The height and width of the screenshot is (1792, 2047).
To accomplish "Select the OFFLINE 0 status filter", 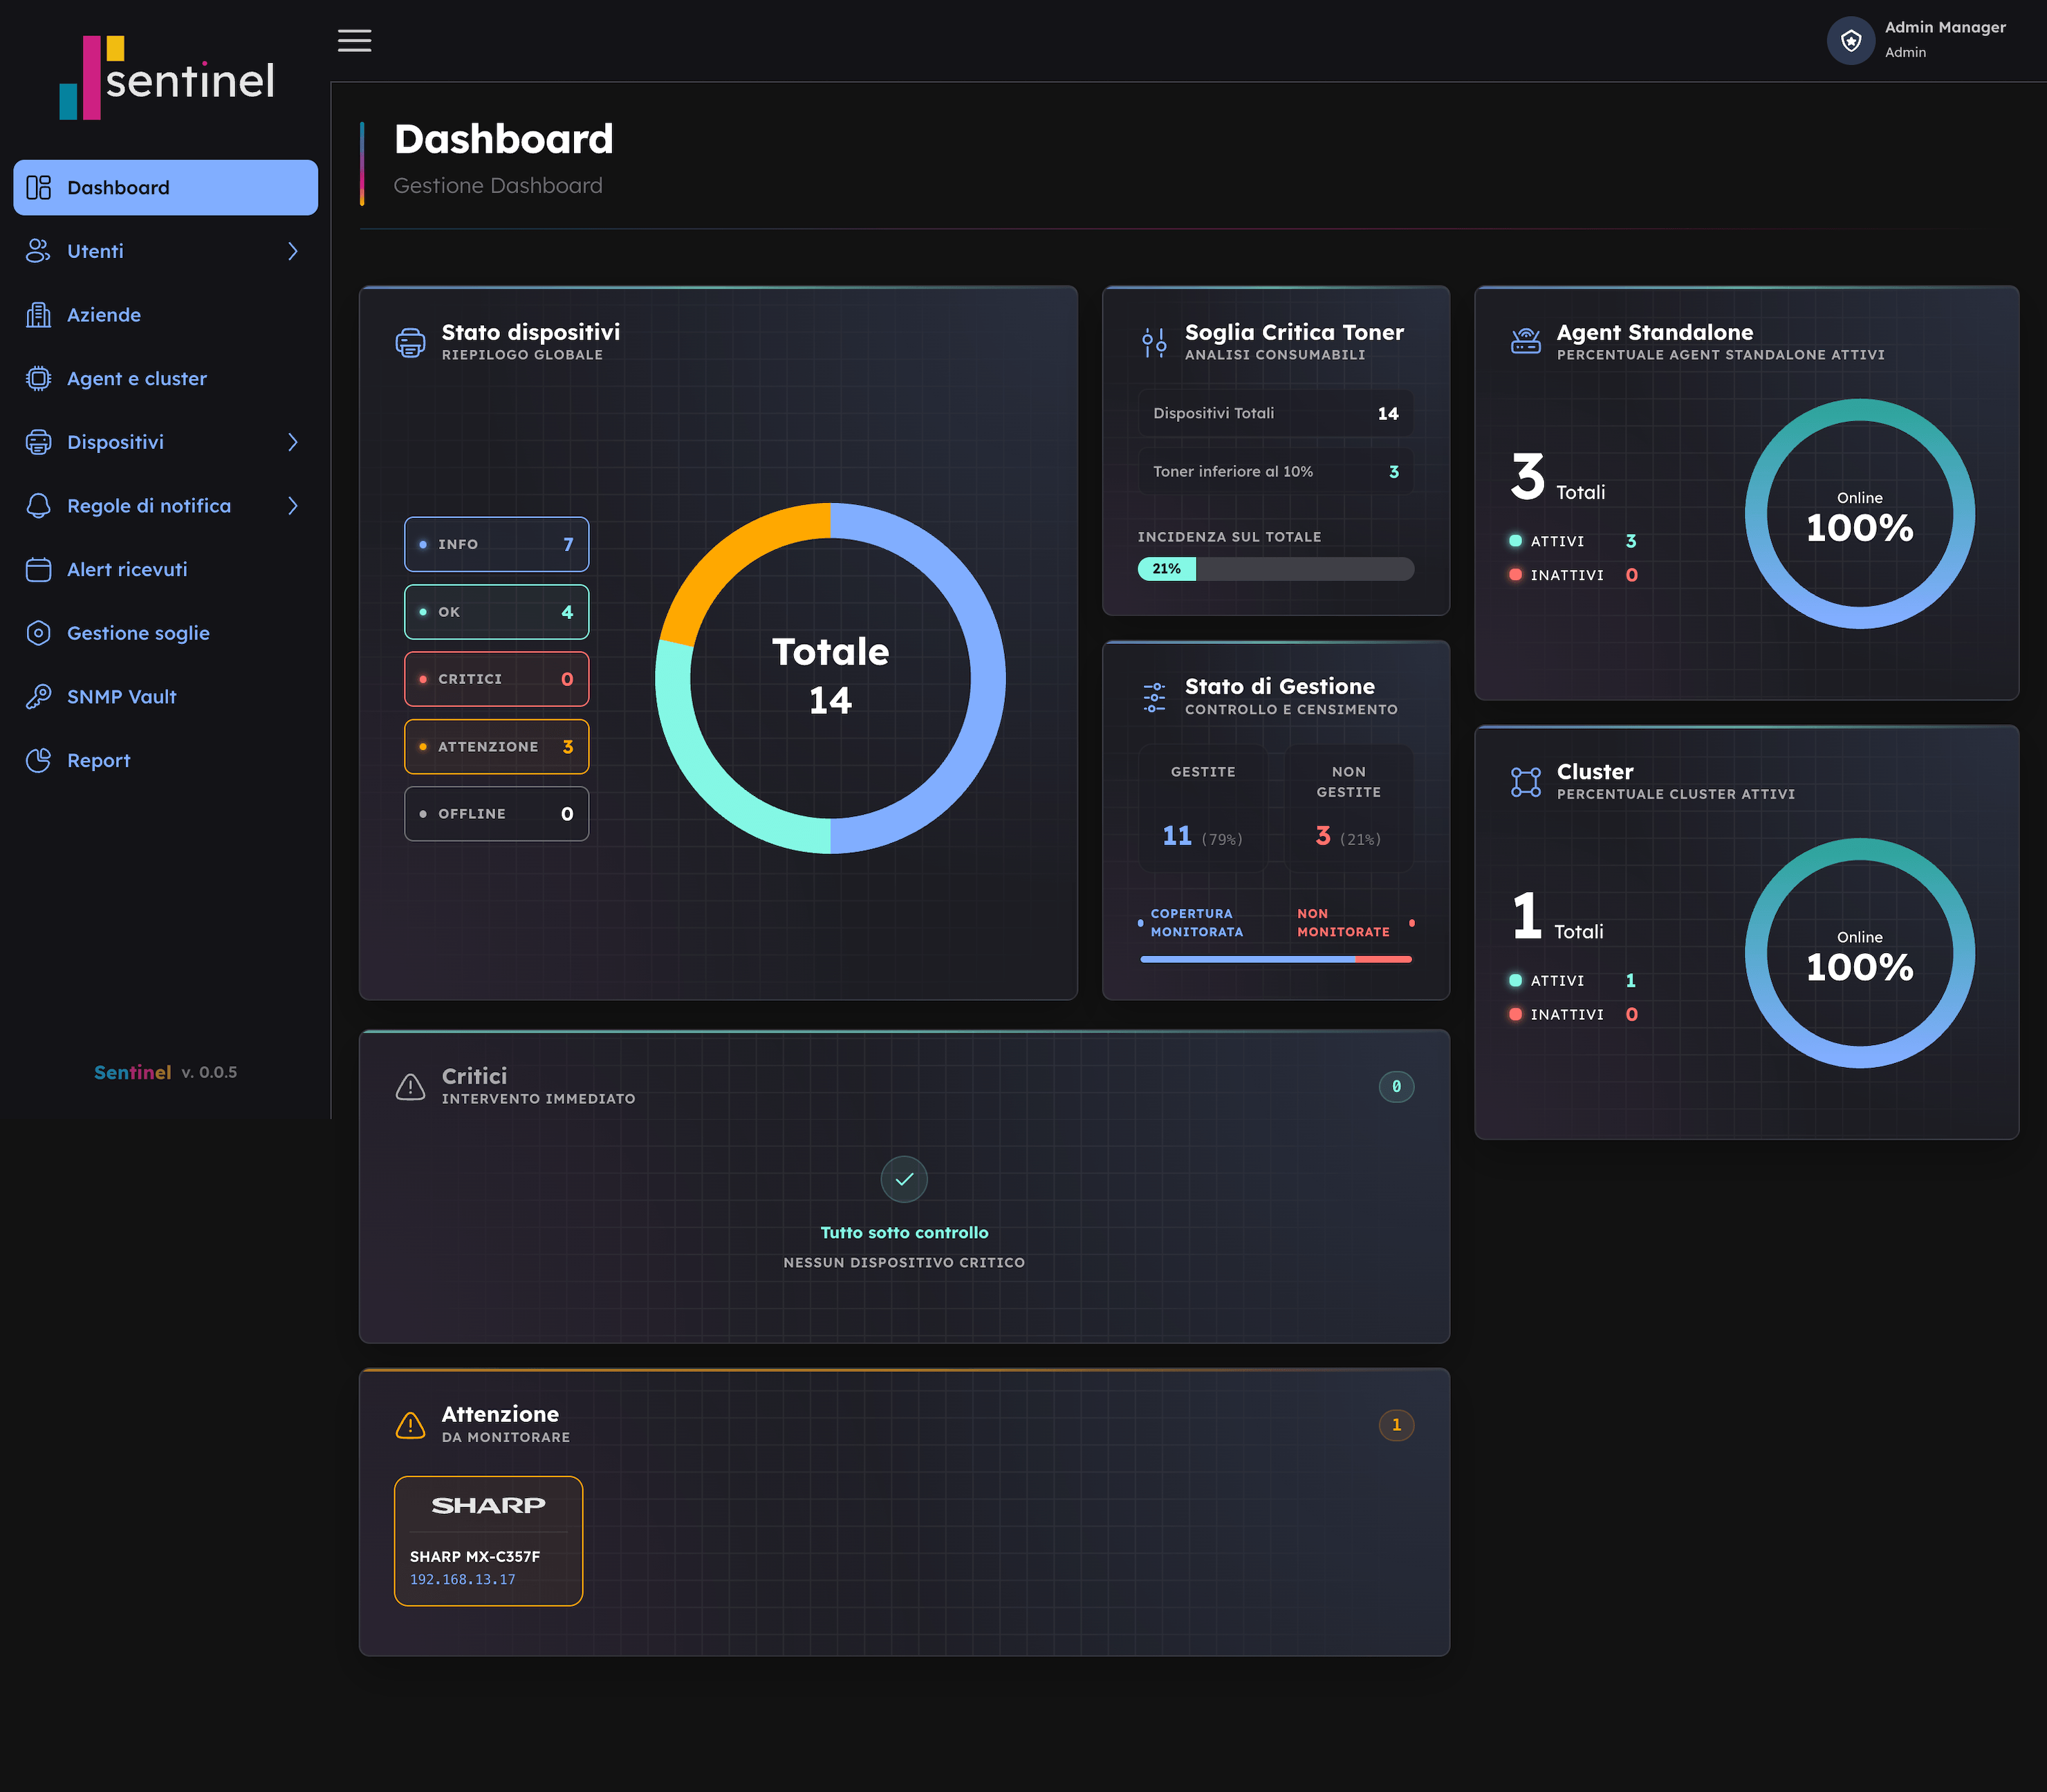I will [496, 814].
